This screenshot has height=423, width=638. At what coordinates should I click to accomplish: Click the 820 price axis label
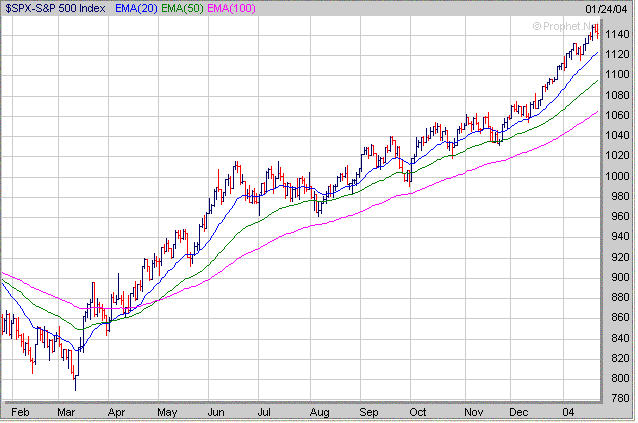pyautogui.click(x=620, y=358)
